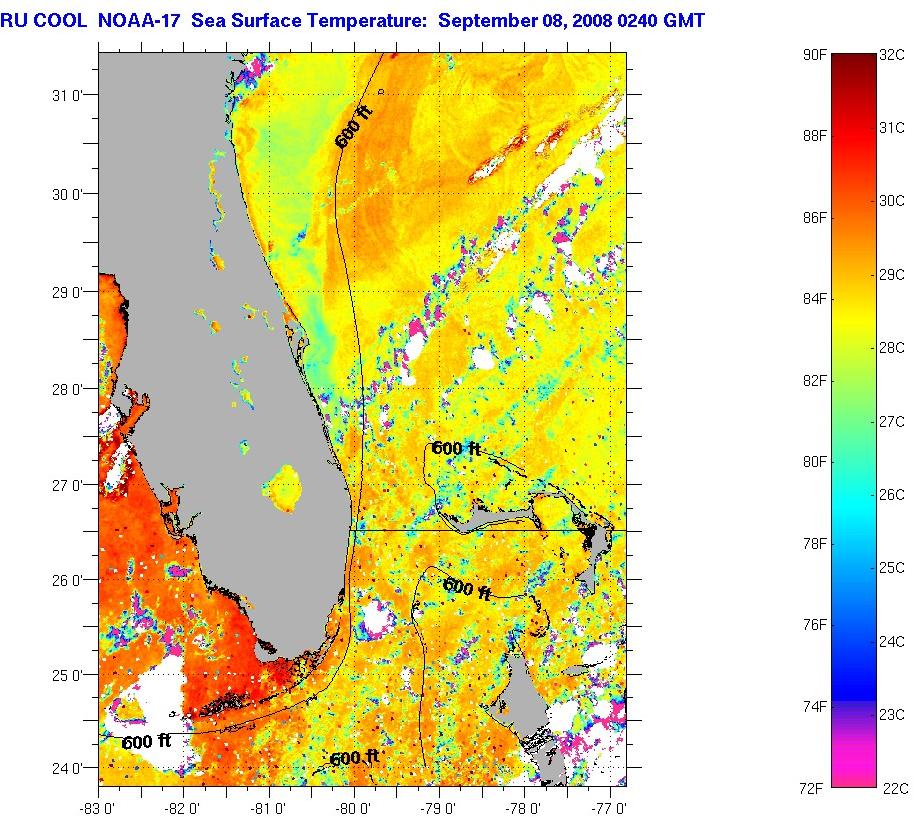Click the '25C' colorbar label
The image size is (913, 817).
pyautogui.click(x=891, y=568)
